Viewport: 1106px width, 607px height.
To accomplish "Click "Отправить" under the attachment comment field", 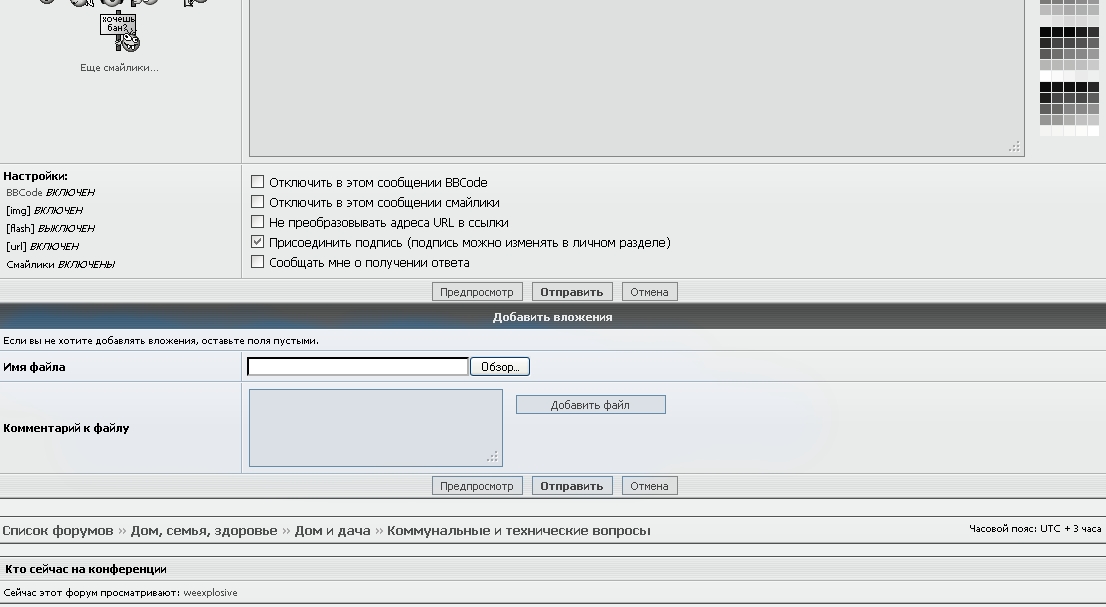I will click(x=571, y=486).
